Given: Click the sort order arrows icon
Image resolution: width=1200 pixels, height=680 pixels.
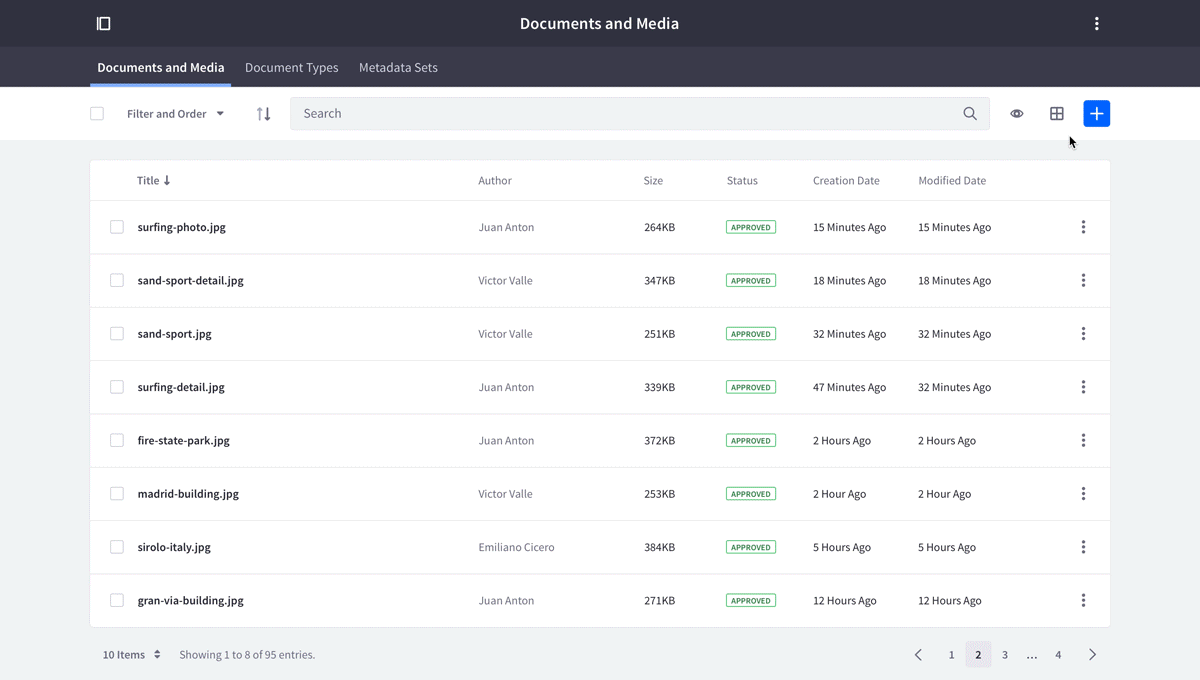Looking at the screenshot, I should 263,113.
